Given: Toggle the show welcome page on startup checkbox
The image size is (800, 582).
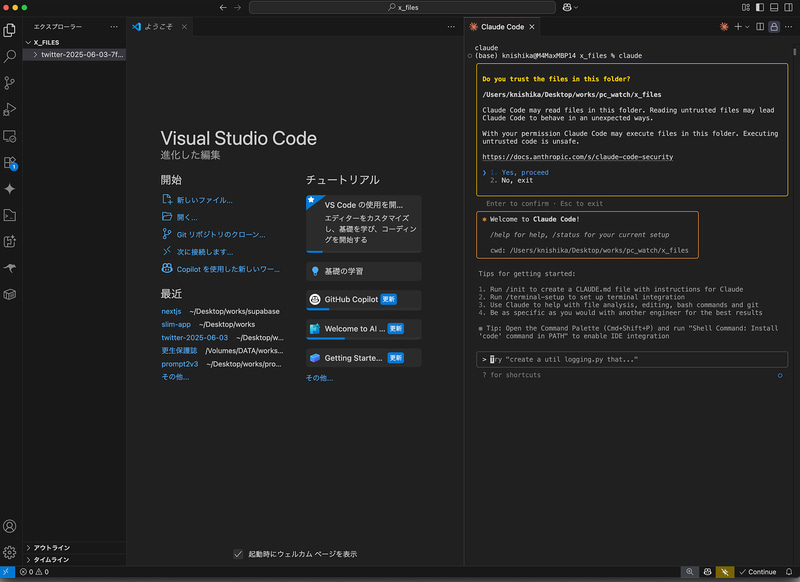Looking at the screenshot, I should pyautogui.click(x=238, y=554).
